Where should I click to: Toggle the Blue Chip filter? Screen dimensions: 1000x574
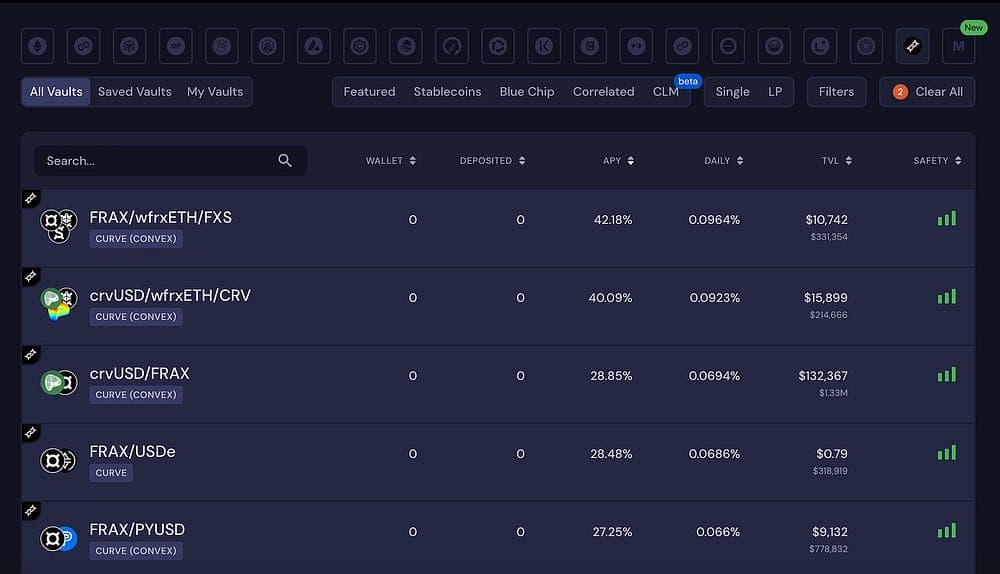point(527,92)
